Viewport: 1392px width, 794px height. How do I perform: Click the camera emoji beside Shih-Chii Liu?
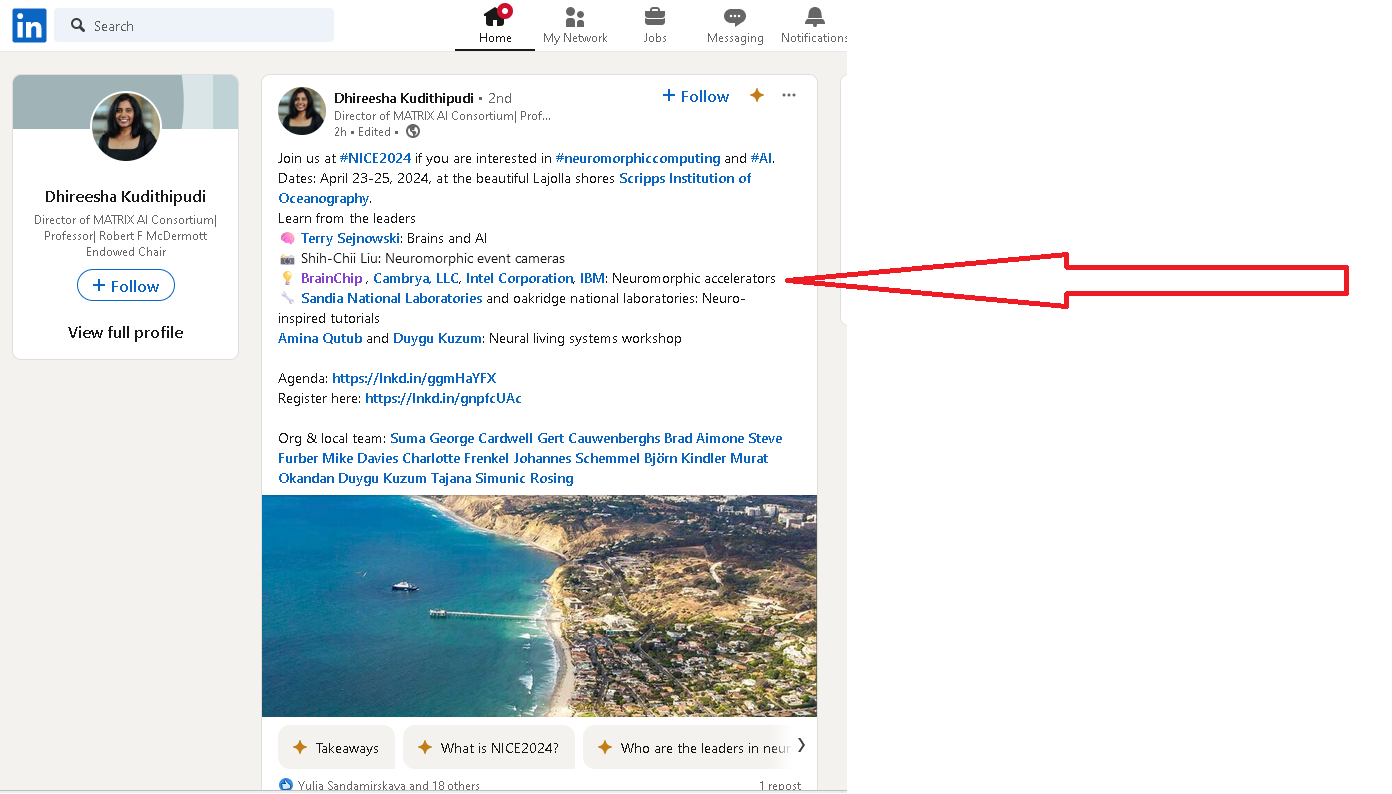point(287,258)
